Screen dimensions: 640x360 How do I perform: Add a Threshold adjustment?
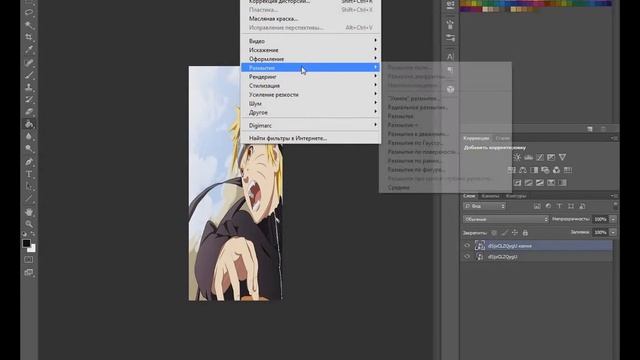[540, 182]
